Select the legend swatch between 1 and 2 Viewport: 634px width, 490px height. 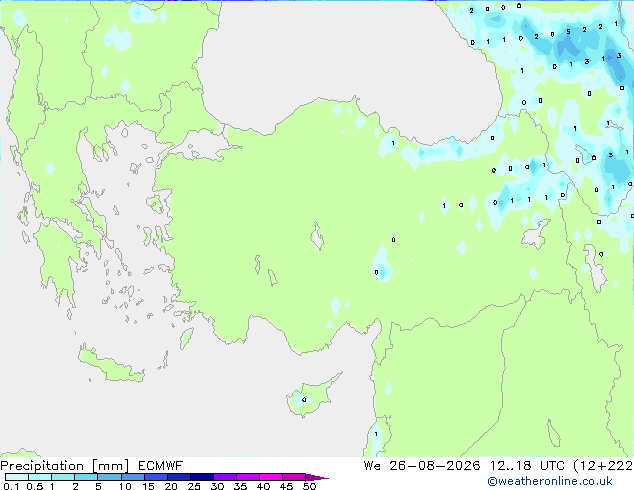pos(63,477)
